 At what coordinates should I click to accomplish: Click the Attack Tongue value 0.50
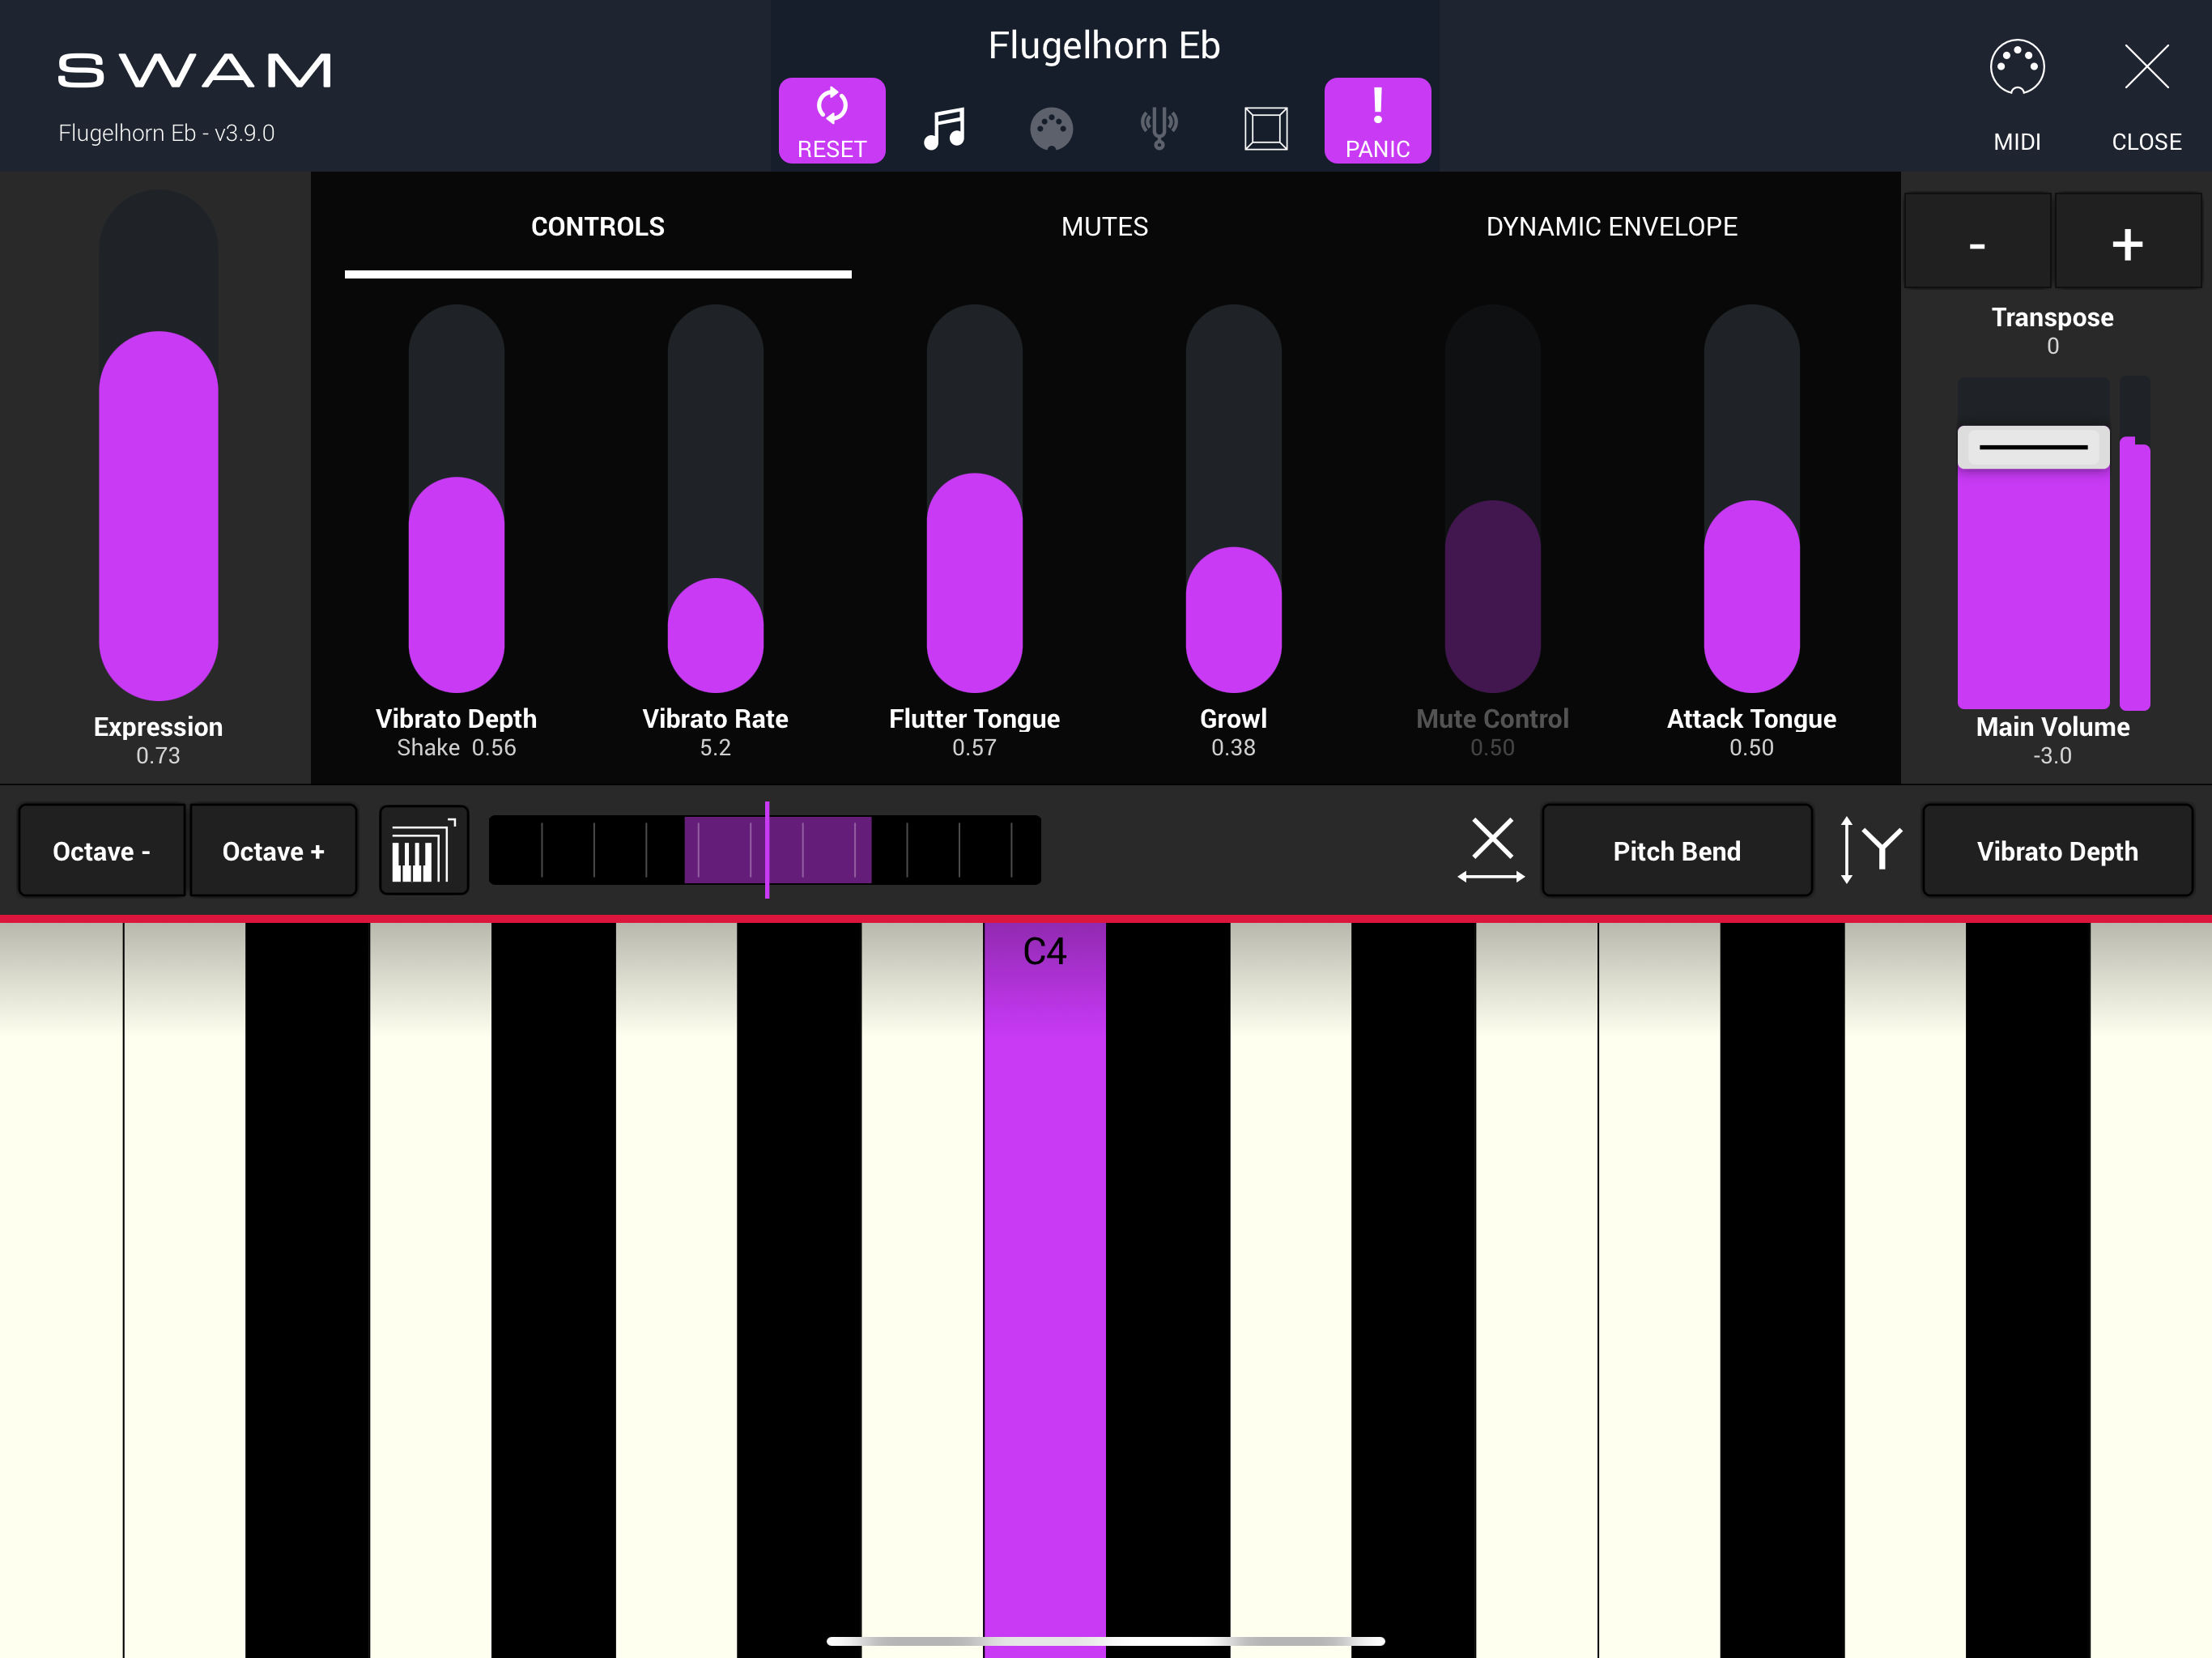tap(1751, 748)
